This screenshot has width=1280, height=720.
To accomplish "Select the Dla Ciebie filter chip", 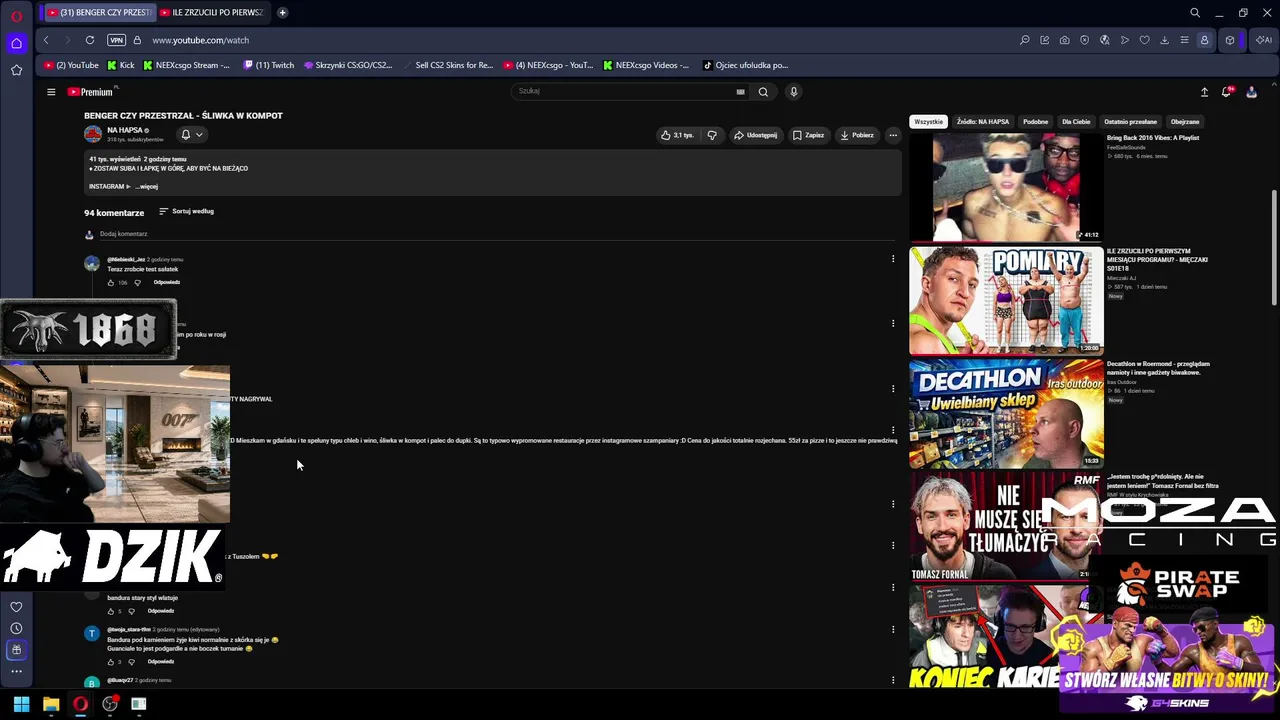I will point(1076,122).
